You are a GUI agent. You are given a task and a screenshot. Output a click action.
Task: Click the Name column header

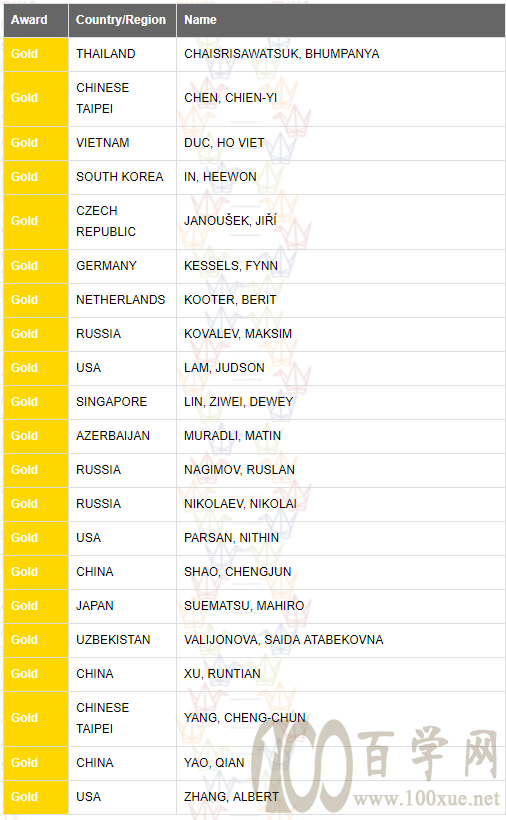tap(341, 20)
